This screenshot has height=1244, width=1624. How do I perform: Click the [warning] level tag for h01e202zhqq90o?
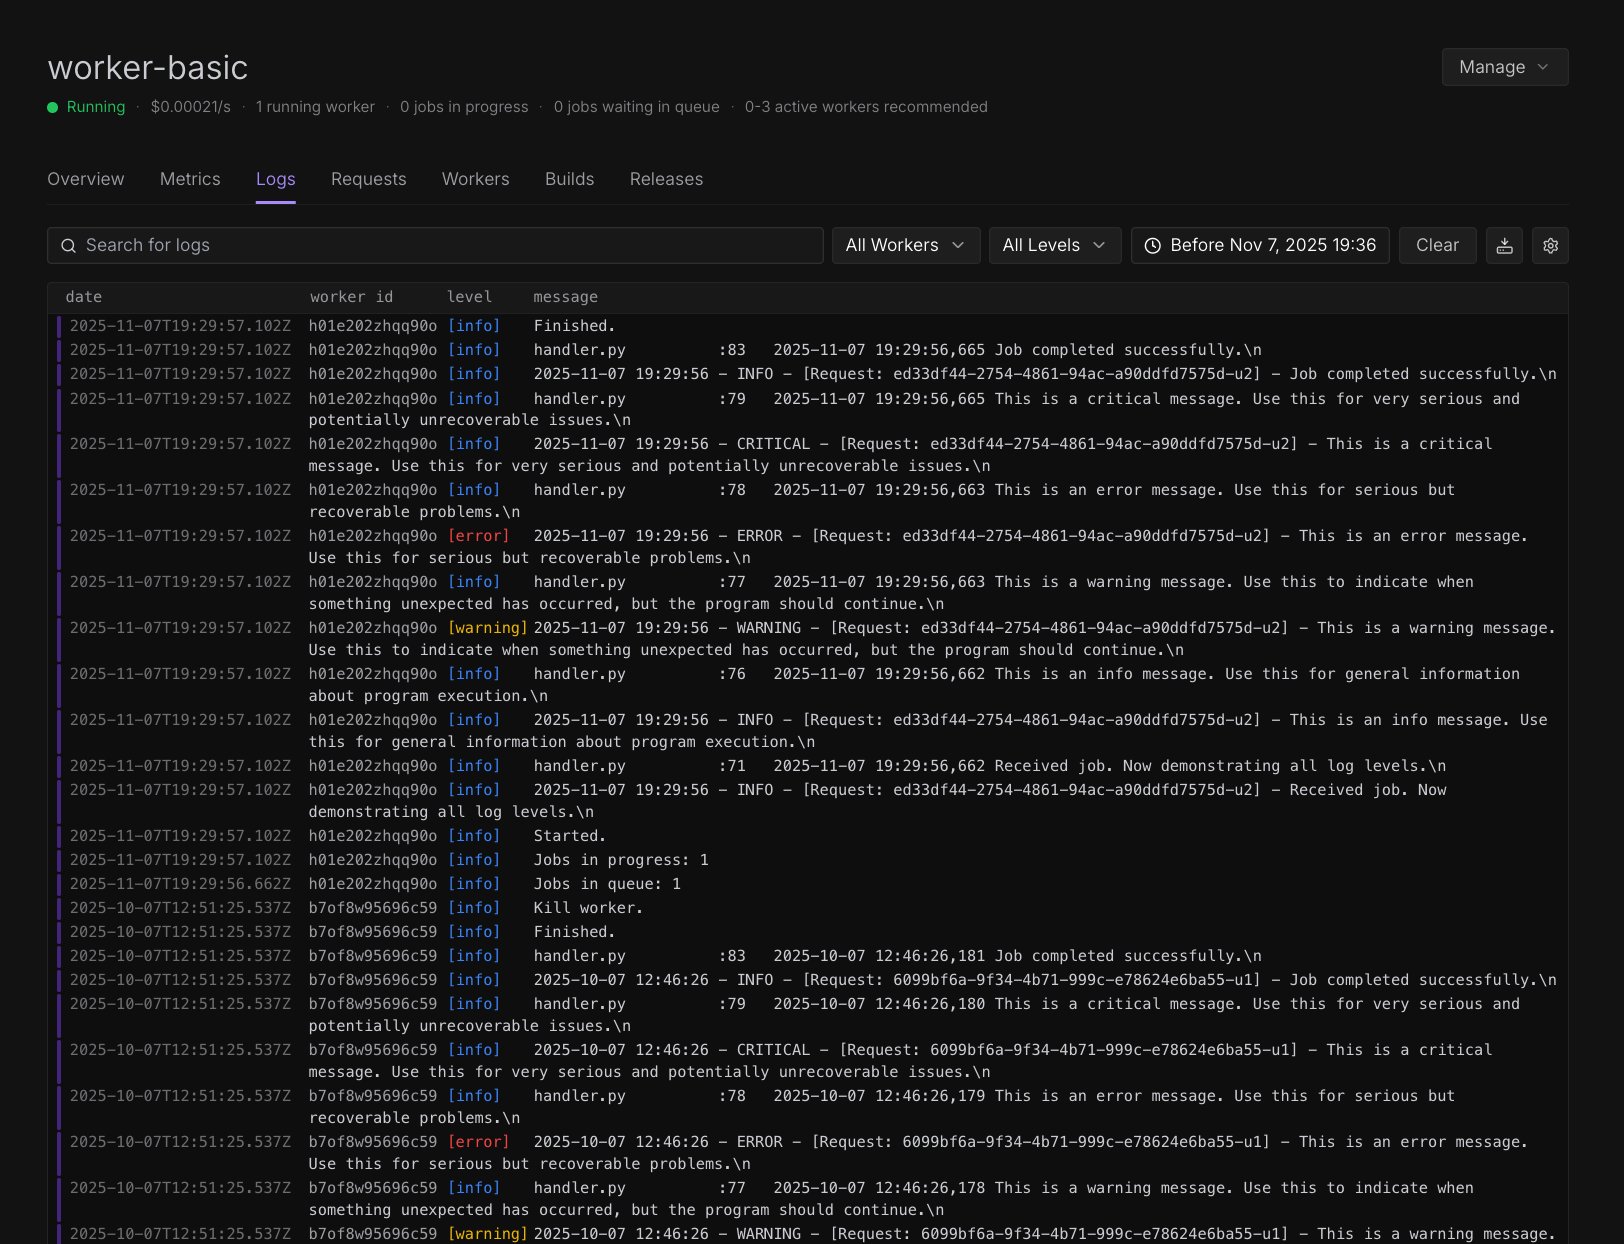pos(488,628)
